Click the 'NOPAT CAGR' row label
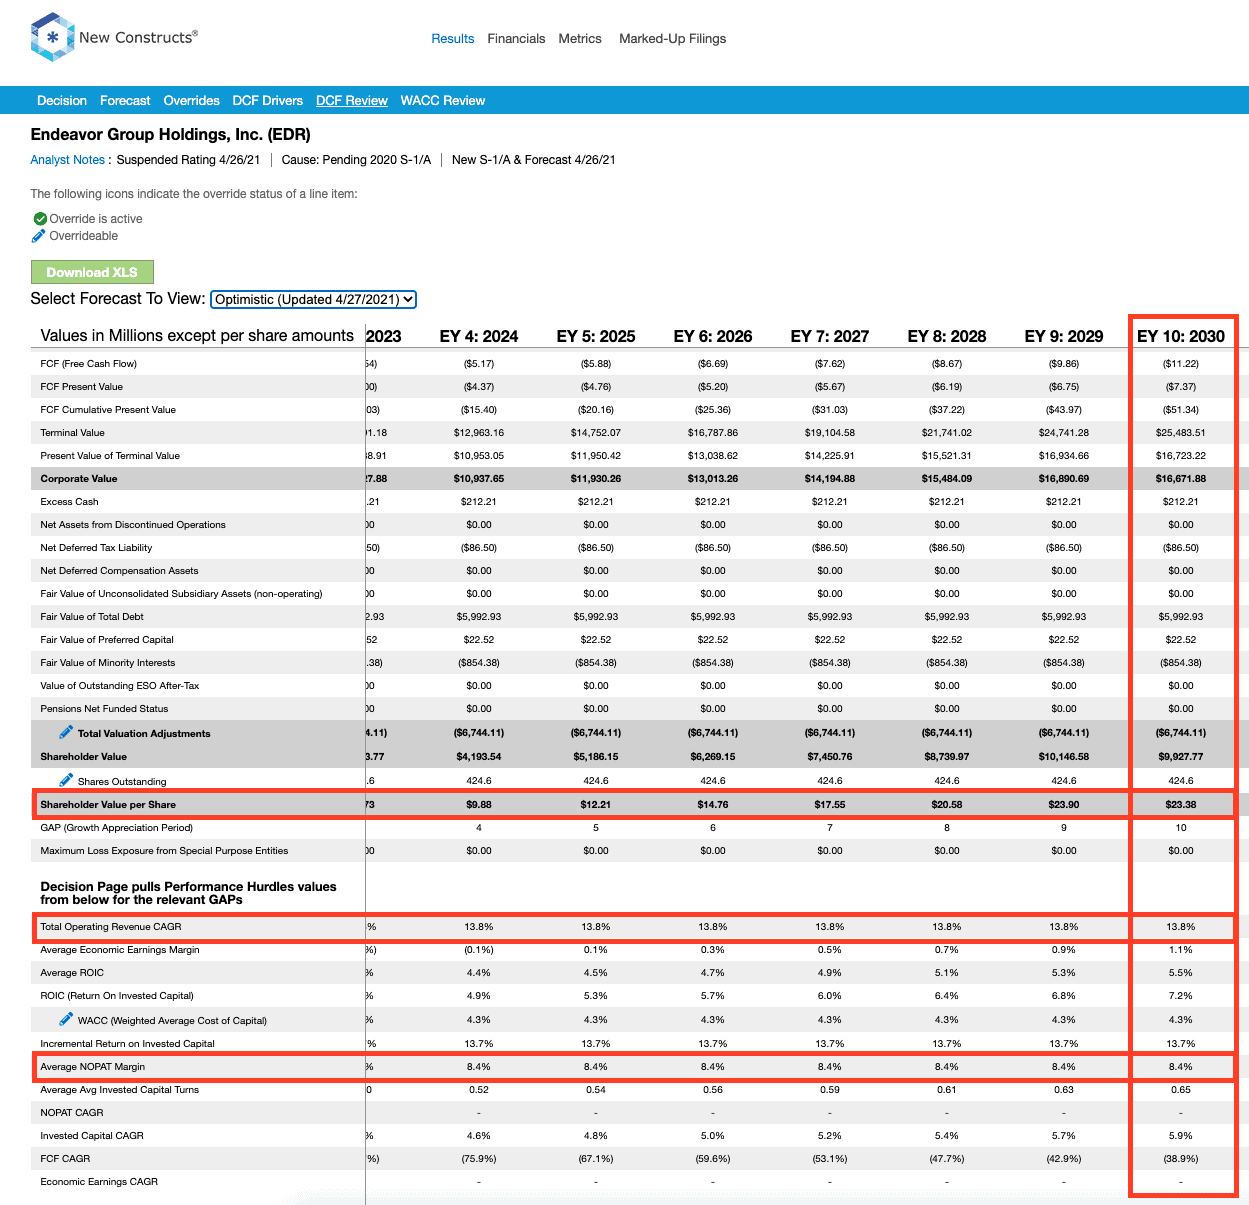The image size is (1249, 1205). point(72,1113)
